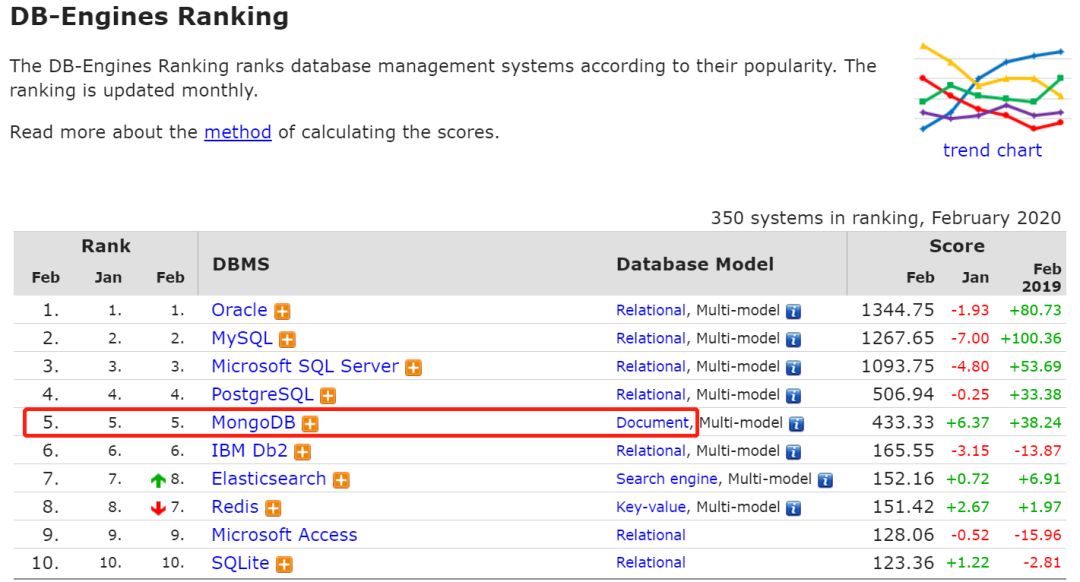Viewport: 1080px width, 582px height.
Task: Open the 'method' link
Action: pos(238,132)
